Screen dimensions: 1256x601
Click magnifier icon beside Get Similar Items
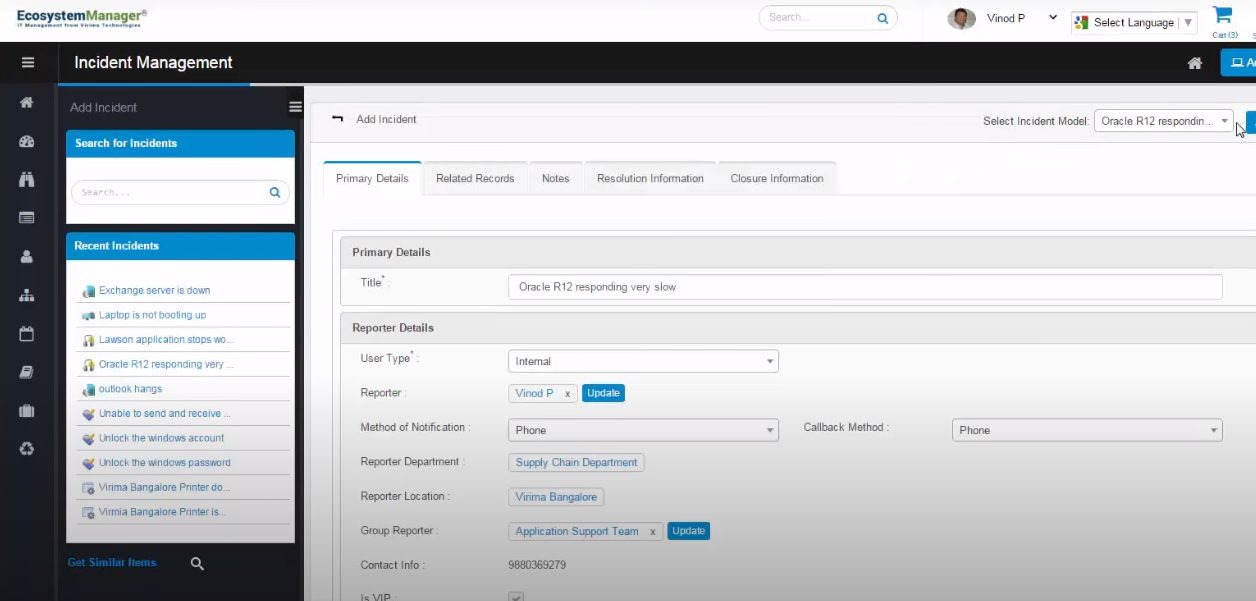tap(197, 564)
